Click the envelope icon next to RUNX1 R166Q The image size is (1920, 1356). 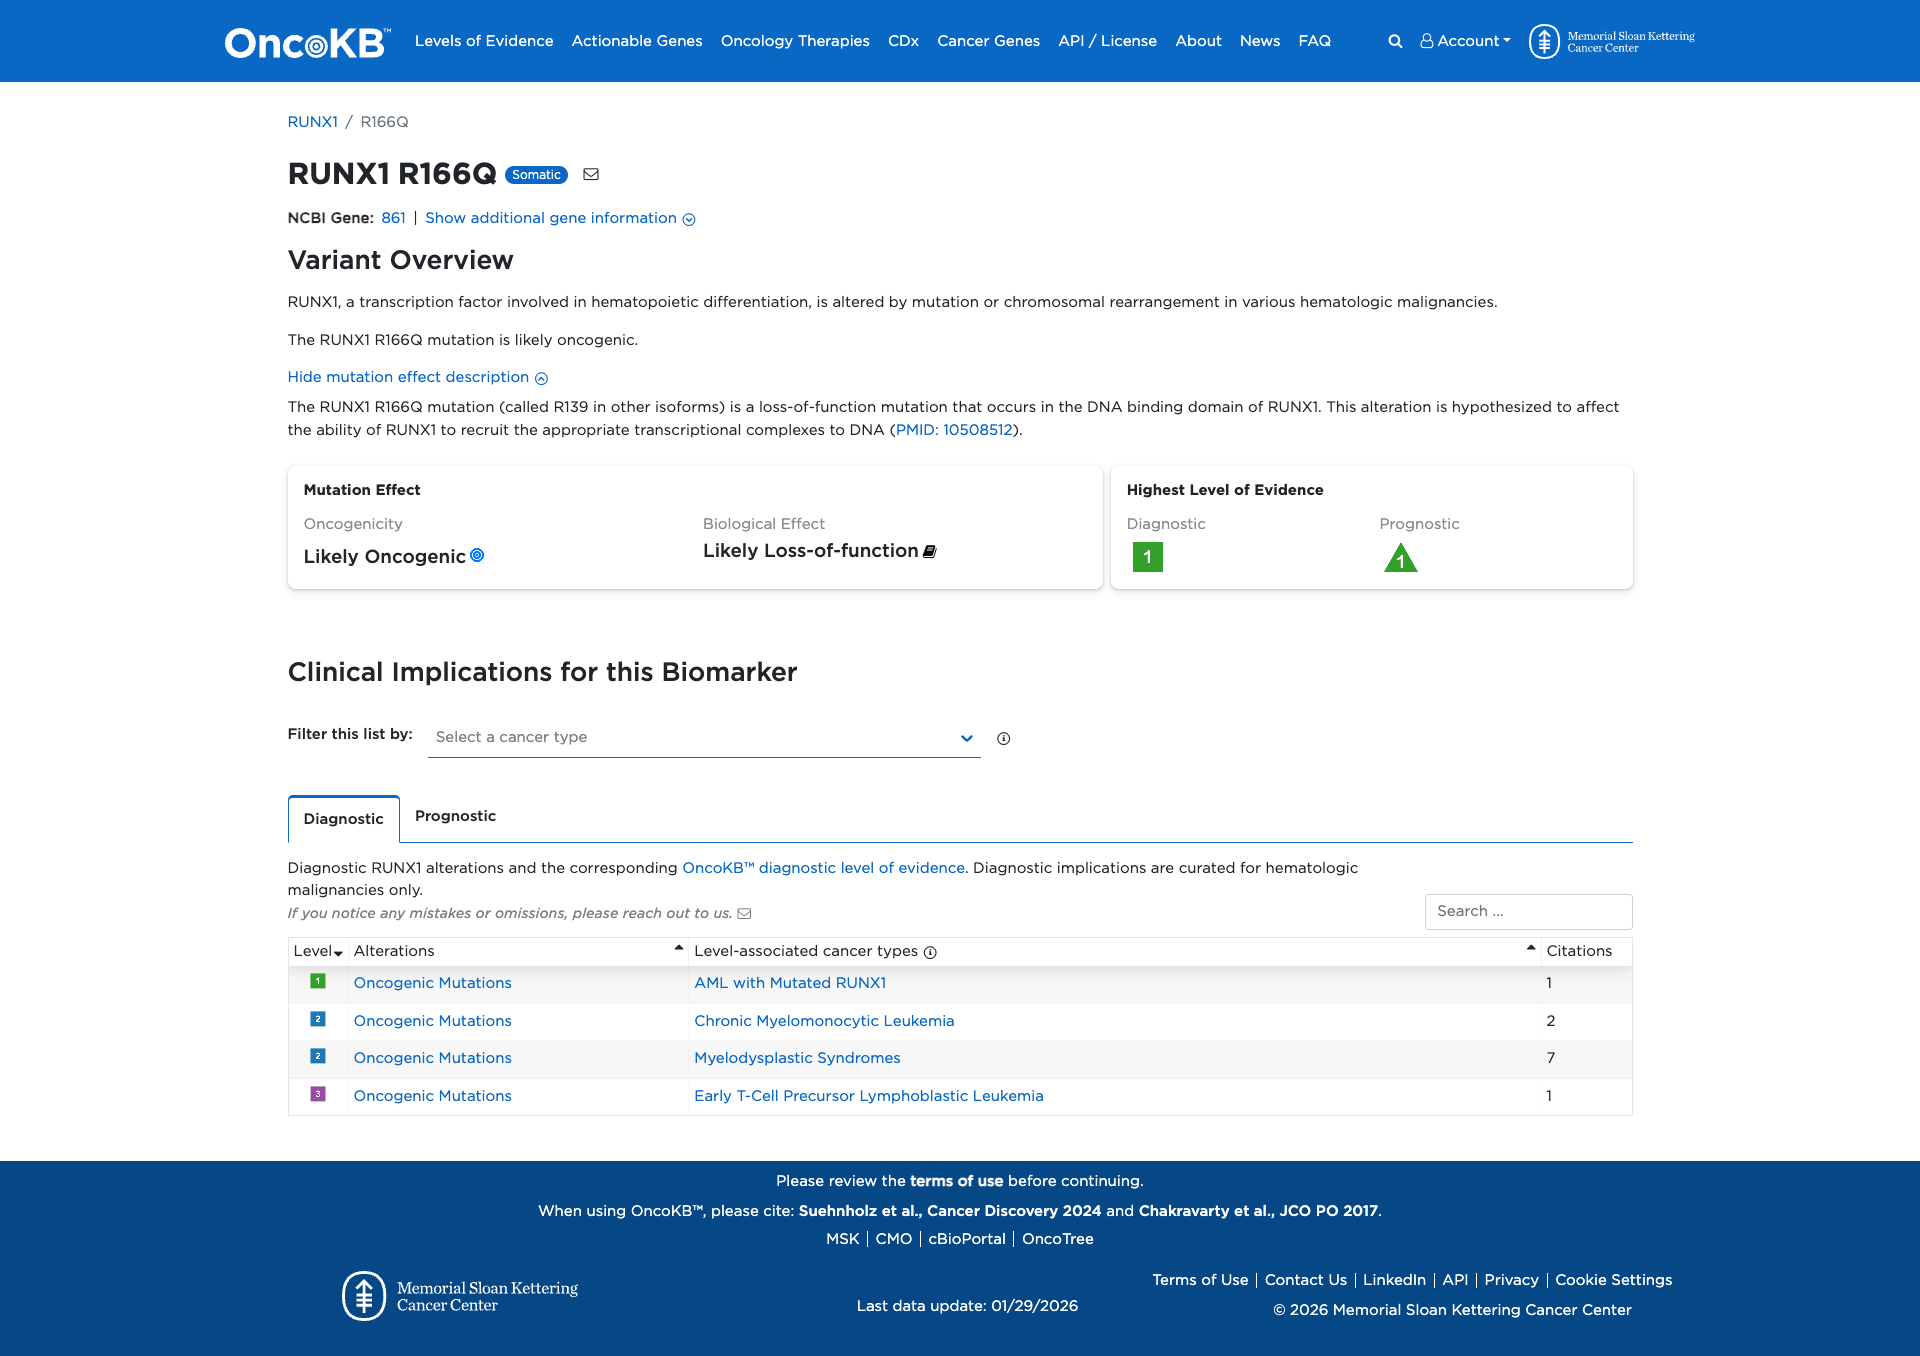(x=591, y=174)
